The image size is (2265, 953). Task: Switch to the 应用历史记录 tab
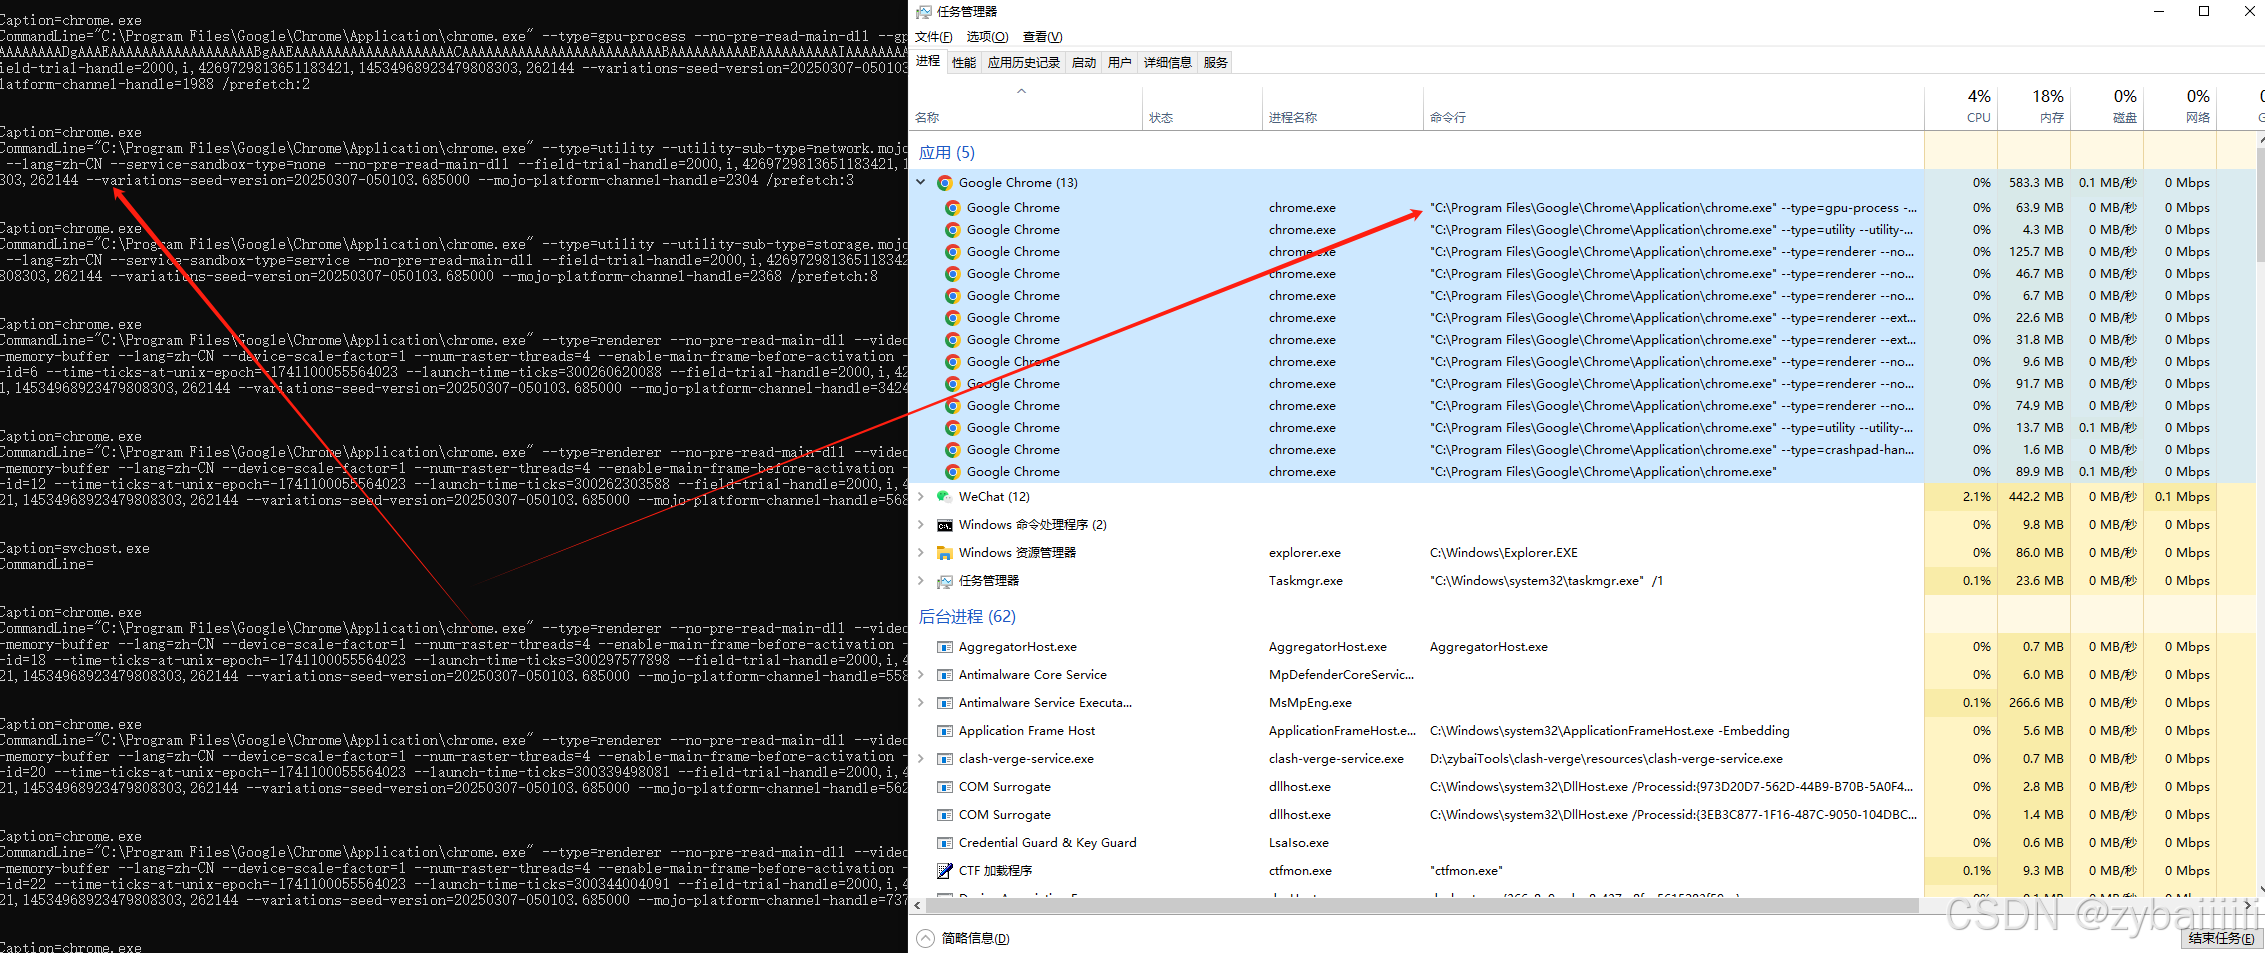pyautogui.click(x=1023, y=62)
